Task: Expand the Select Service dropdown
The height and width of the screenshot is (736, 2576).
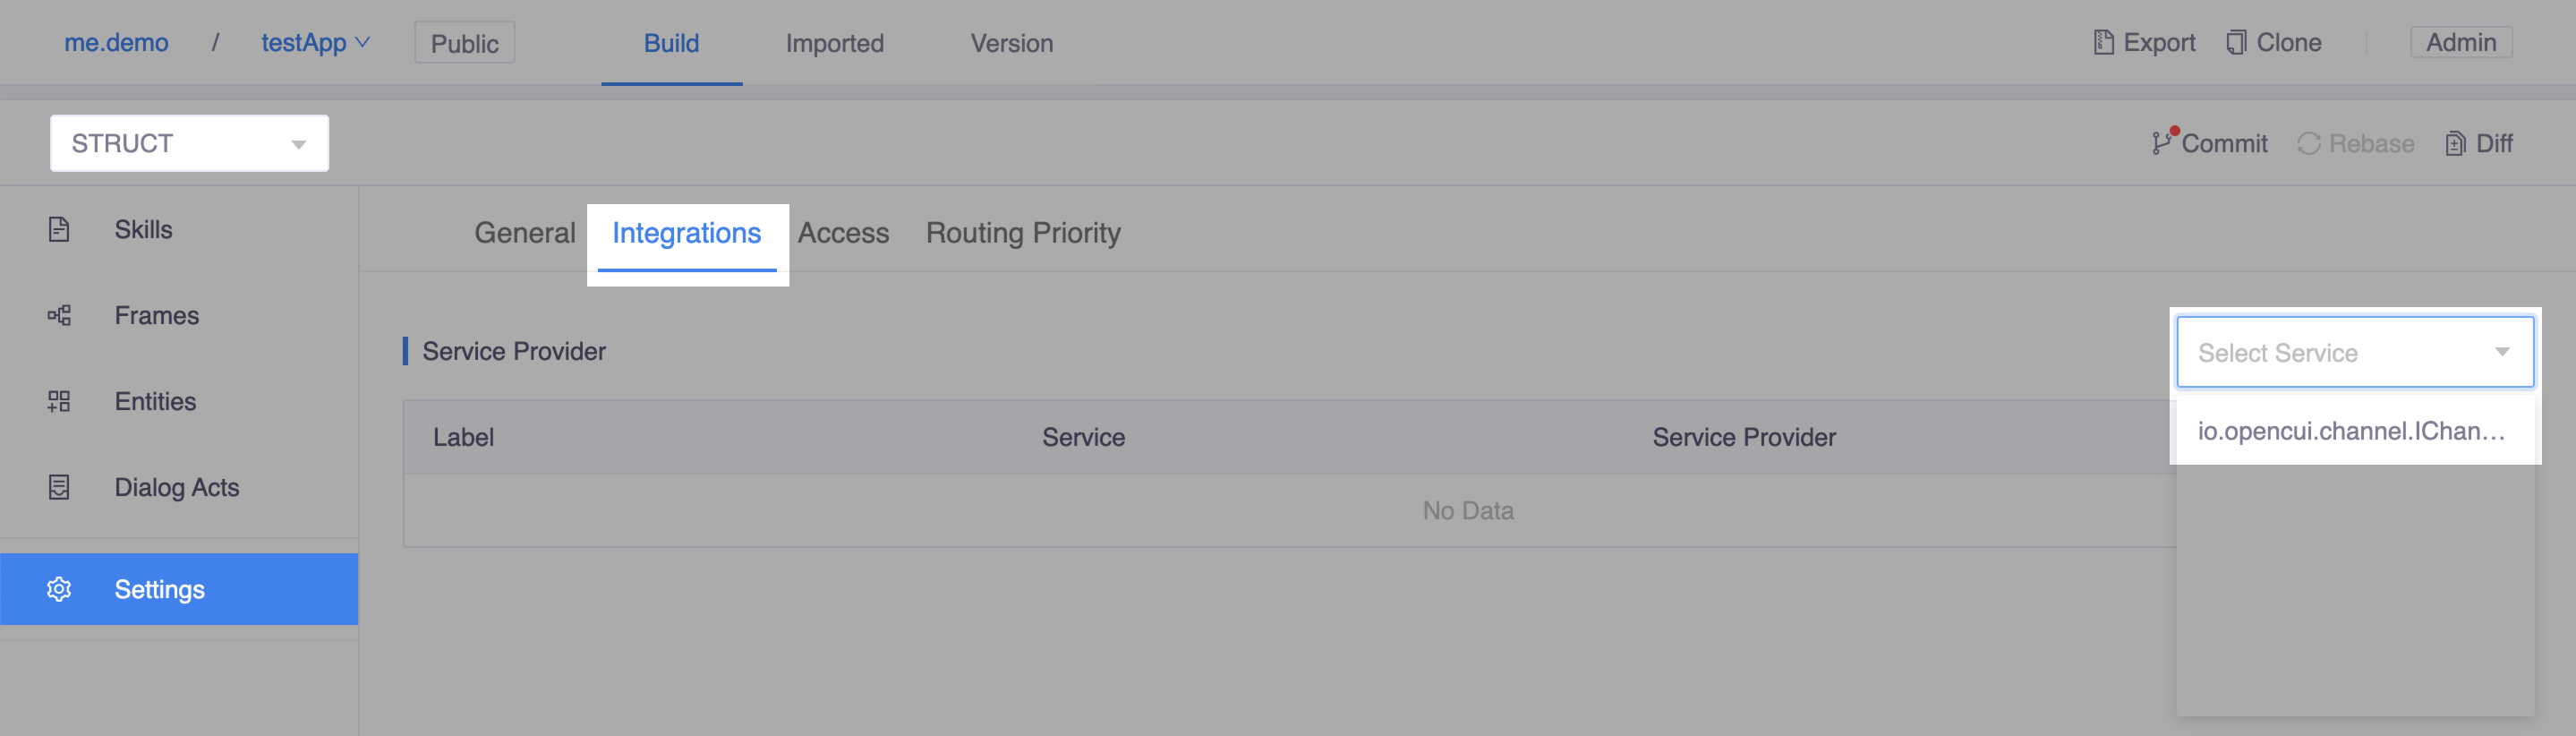Action: pos(2501,351)
